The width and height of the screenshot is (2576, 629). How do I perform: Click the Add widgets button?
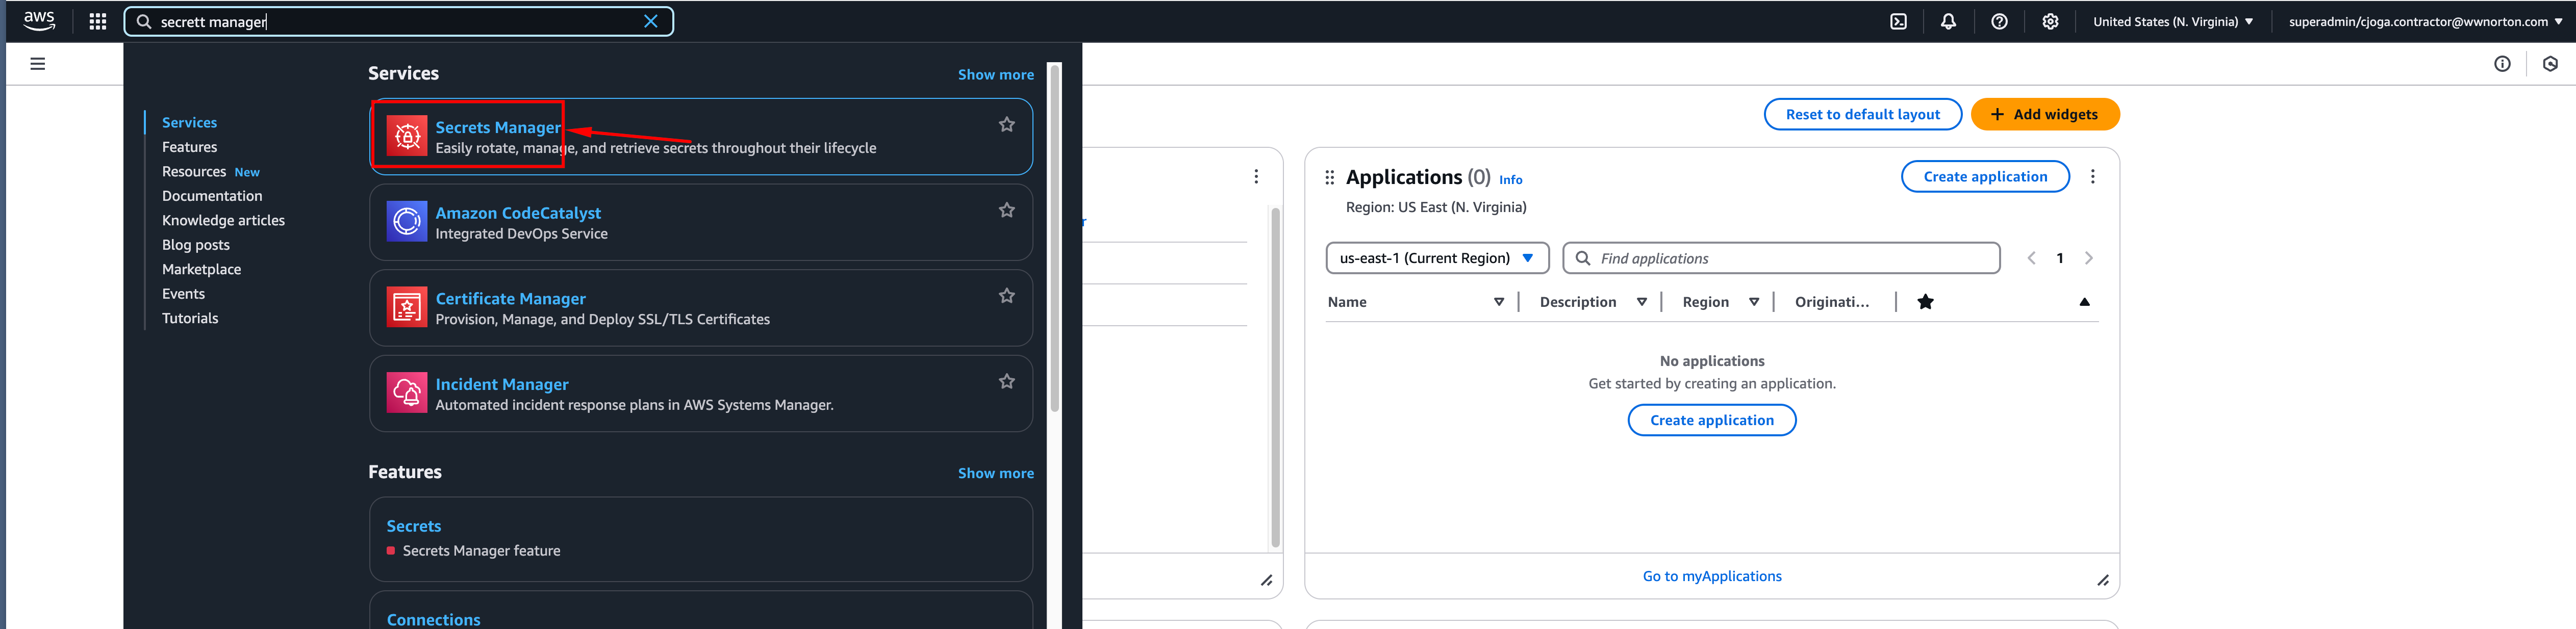[x=2044, y=114]
